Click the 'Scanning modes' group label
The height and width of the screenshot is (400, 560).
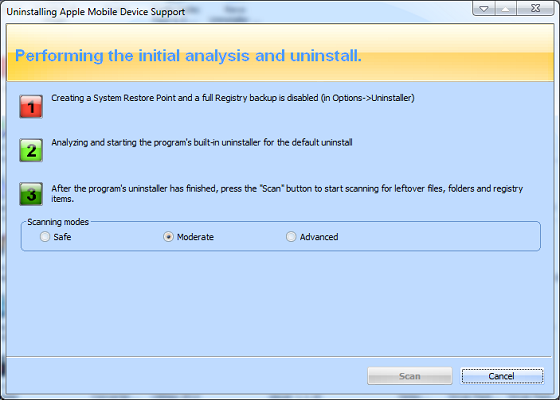click(x=58, y=222)
